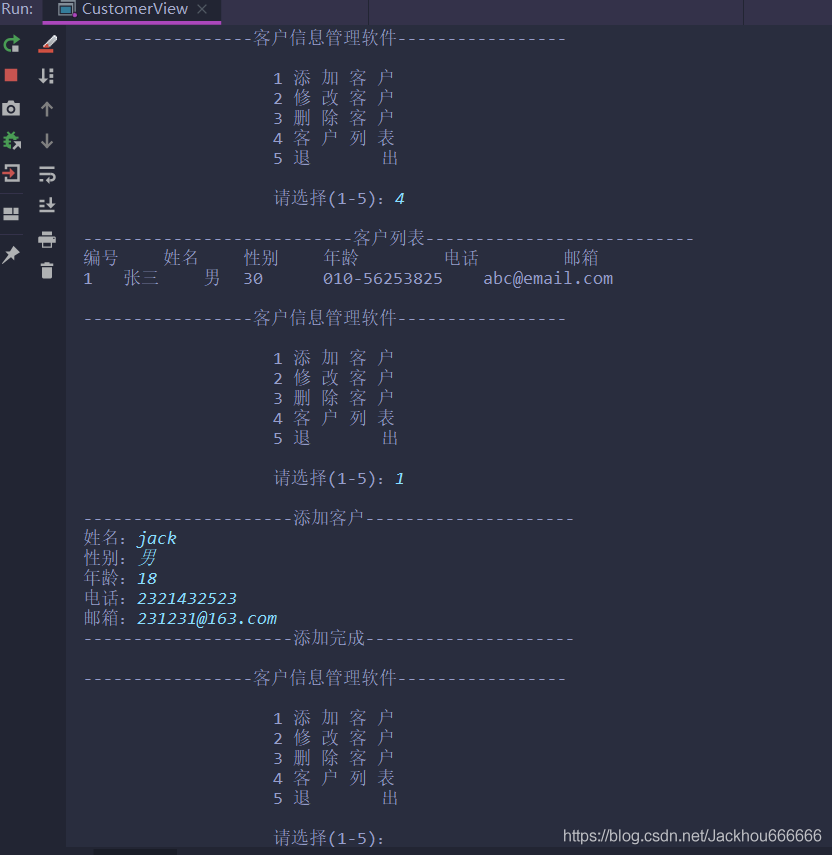Screen dimensions: 832x855
Task: Toggle soft-wrap in console output
Action: tap(47, 174)
